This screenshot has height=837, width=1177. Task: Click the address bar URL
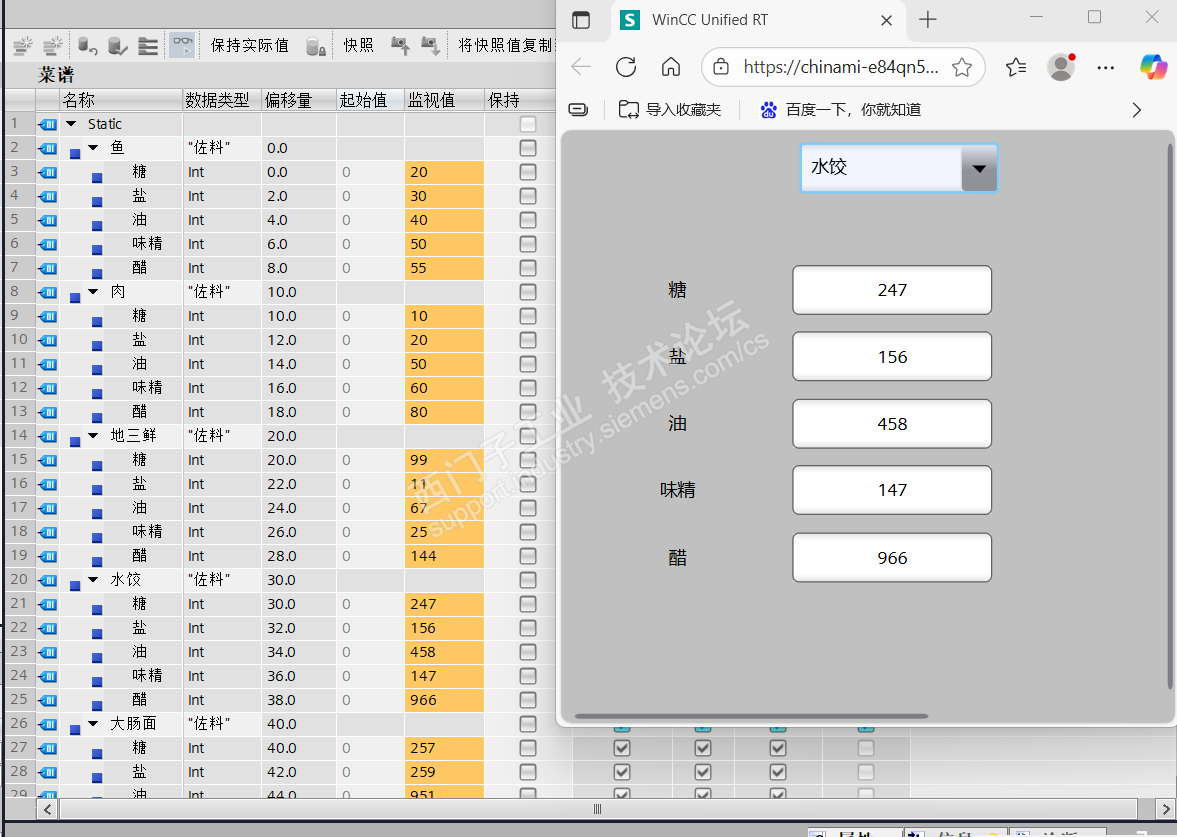(x=841, y=68)
